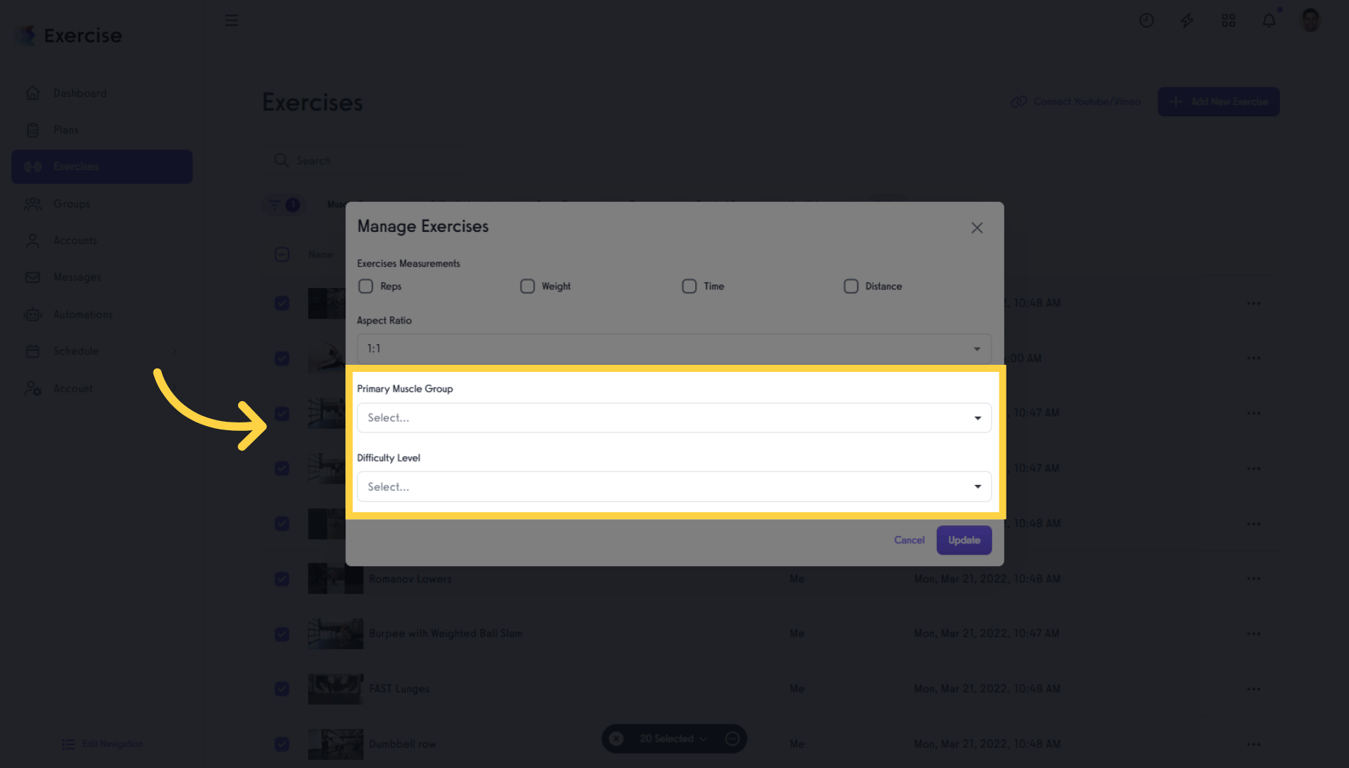Cancel the Manage Exercises dialog
1349x768 pixels.
(909, 540)
